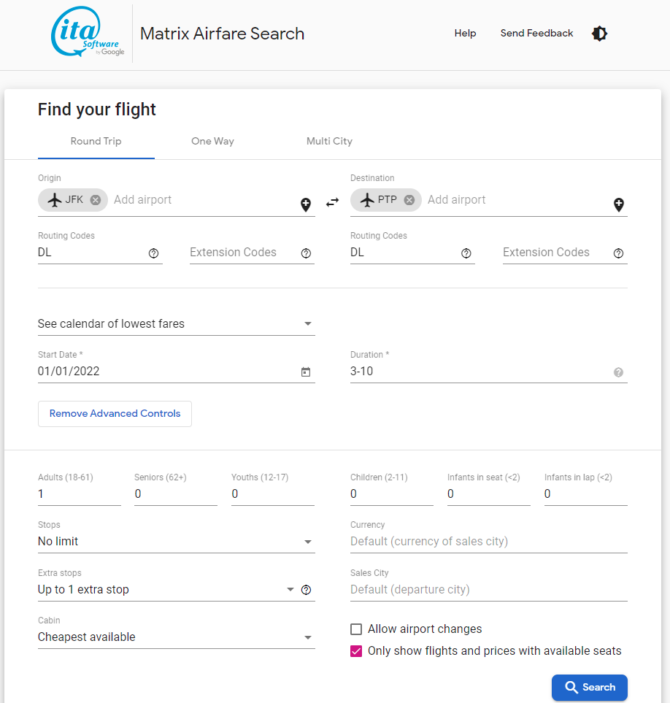Open nearby airports map pin for Origin
The image size is (670, 703).
[306, 204]
